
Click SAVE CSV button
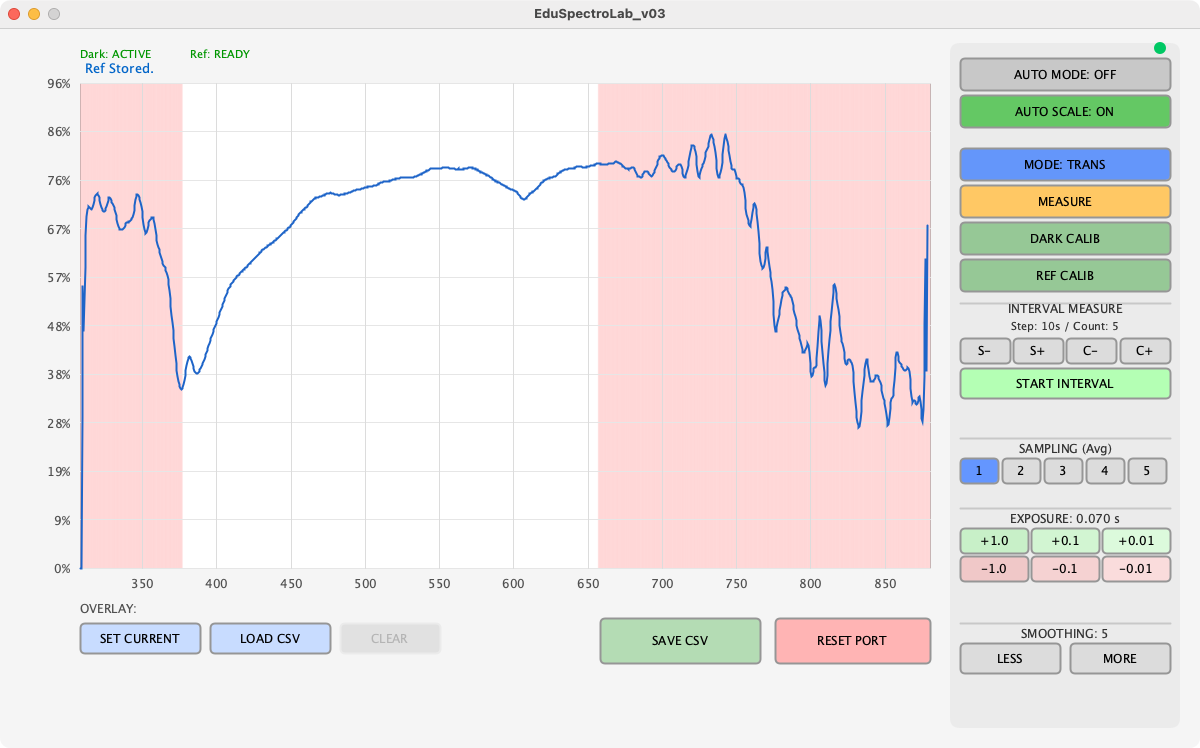(x=680, y=641)
